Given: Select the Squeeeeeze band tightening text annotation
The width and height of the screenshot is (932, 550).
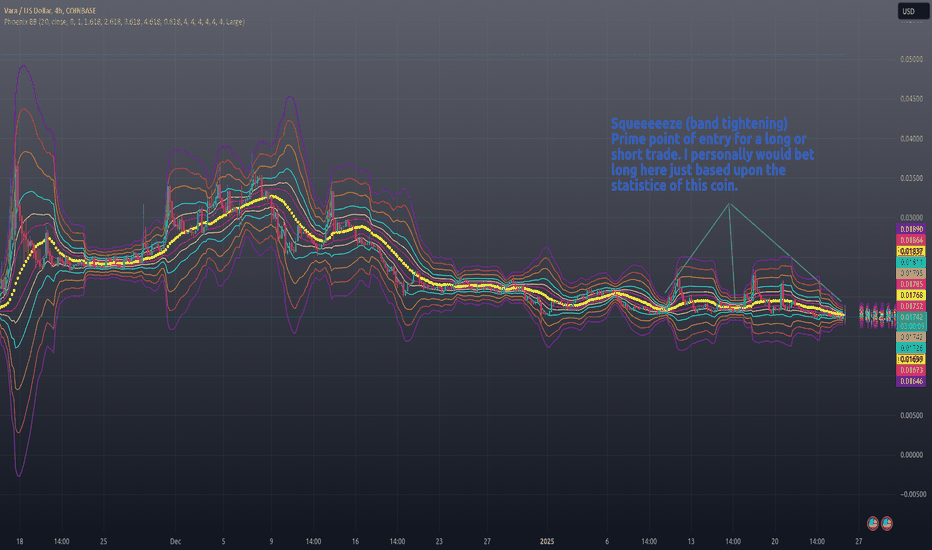Looking at the screenshot, I should tap(713, 155).
